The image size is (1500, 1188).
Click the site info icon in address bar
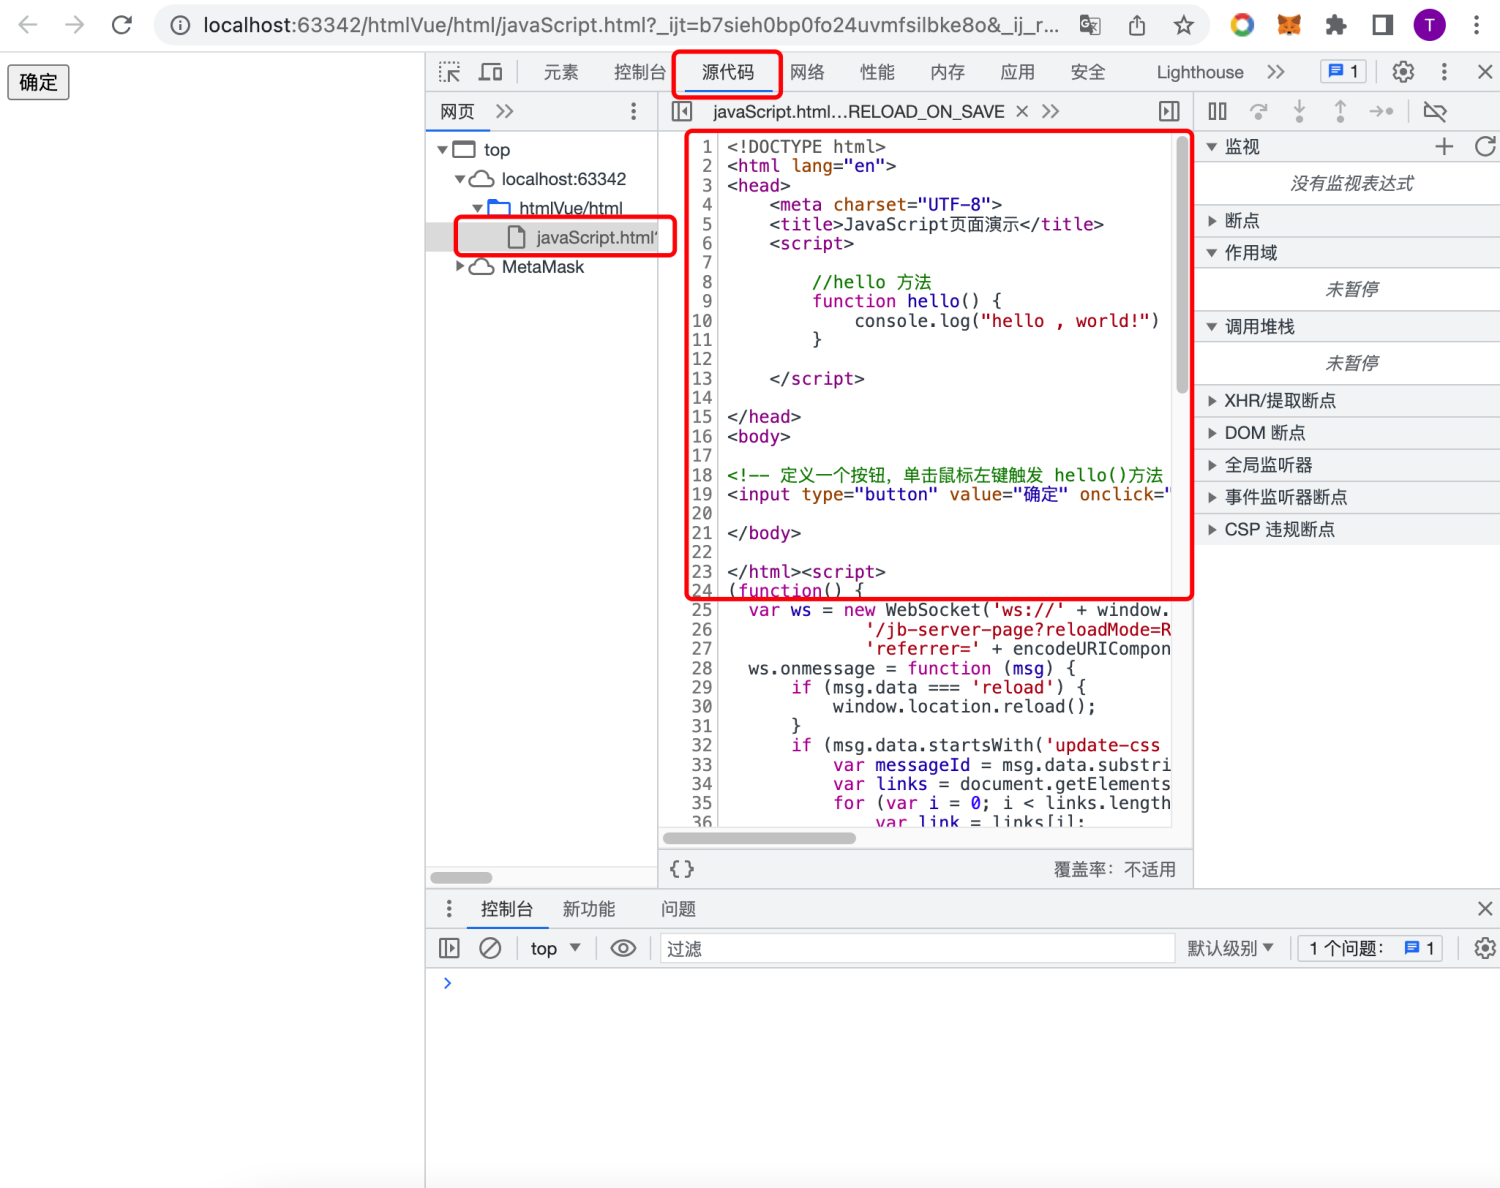pos(180,25)
